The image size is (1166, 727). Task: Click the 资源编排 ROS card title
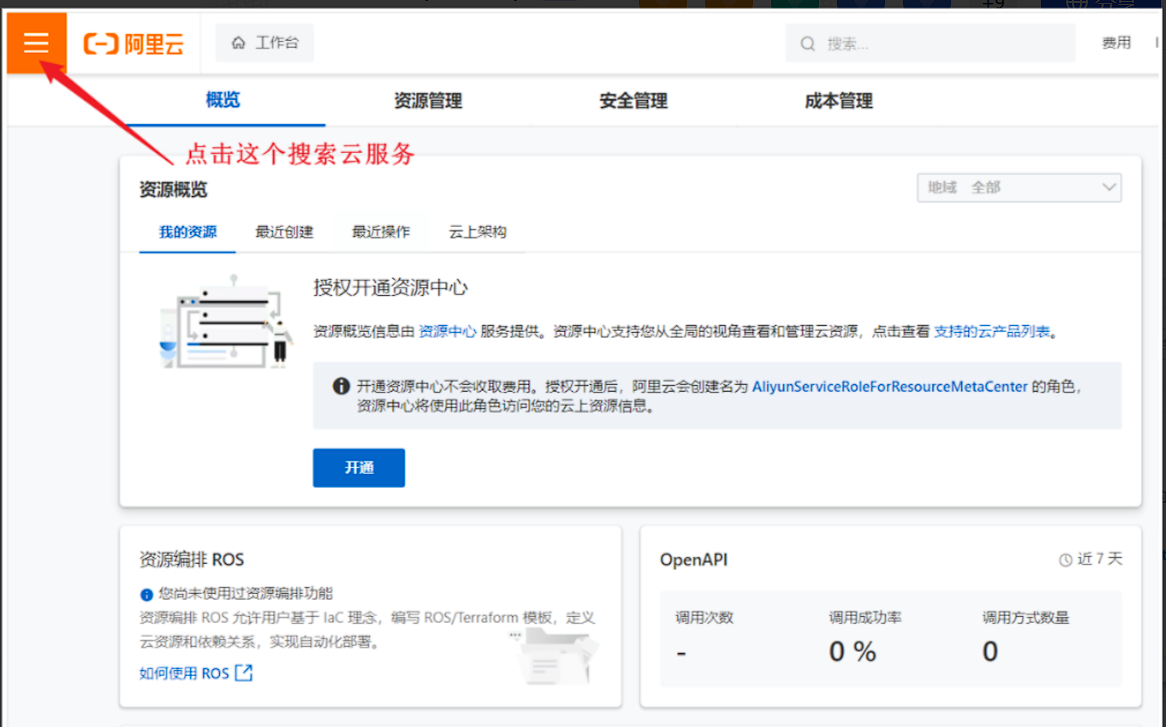[192, 560]
